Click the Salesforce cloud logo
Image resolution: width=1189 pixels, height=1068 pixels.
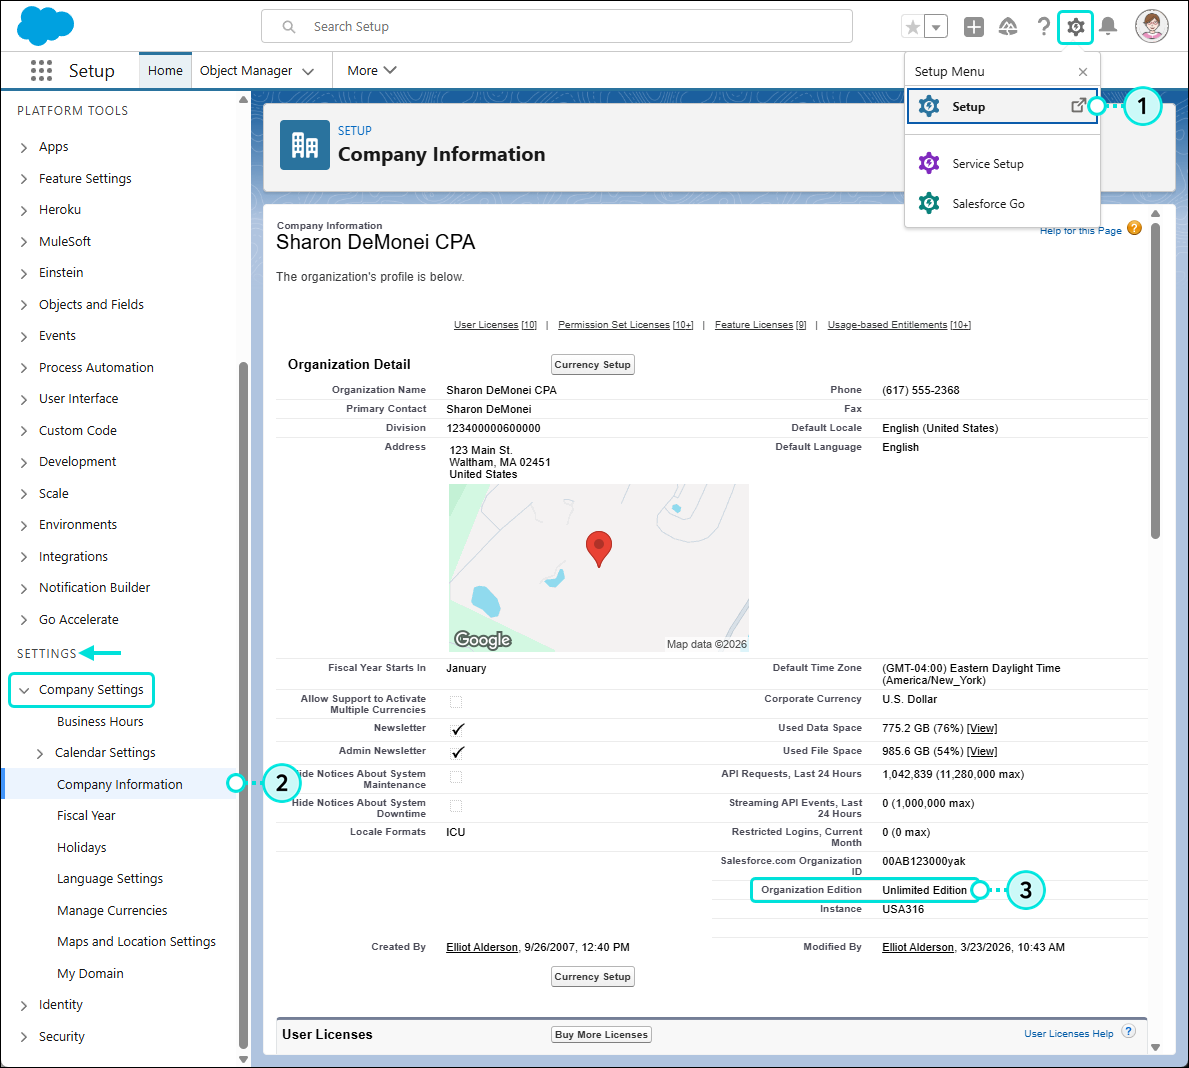point(44,25)
